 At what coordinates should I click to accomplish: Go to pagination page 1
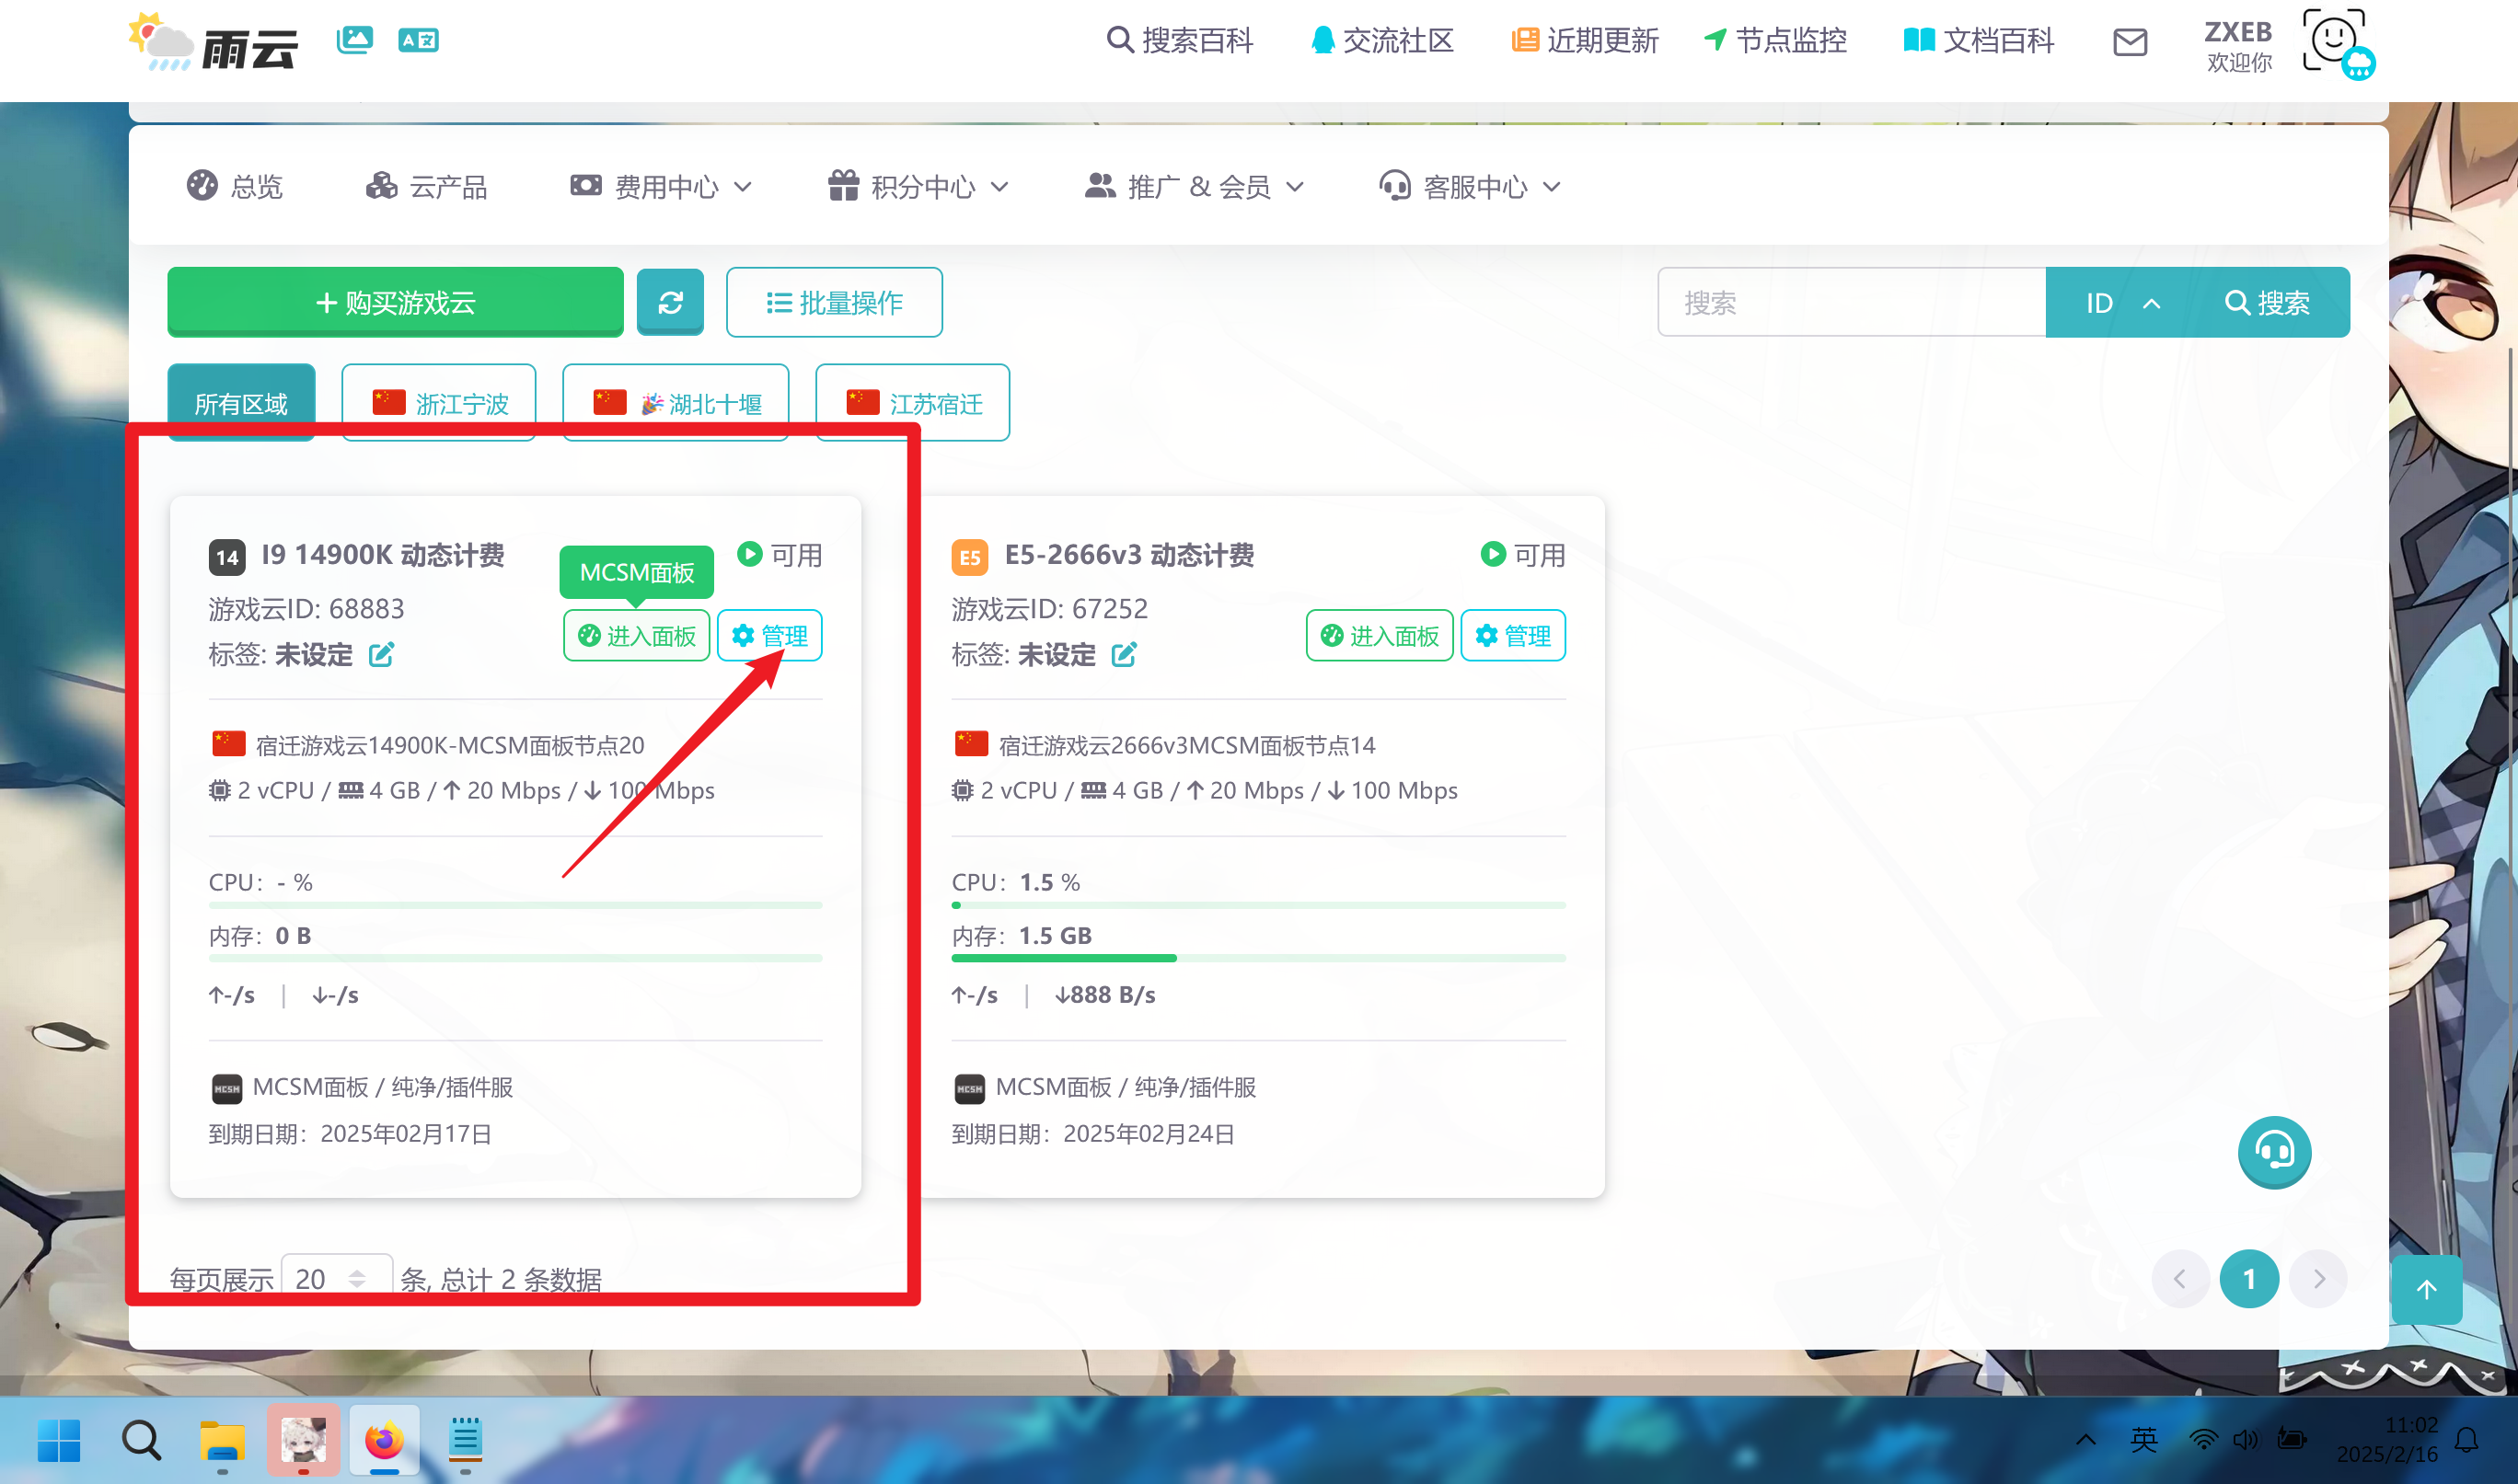click(2249, 1279)
